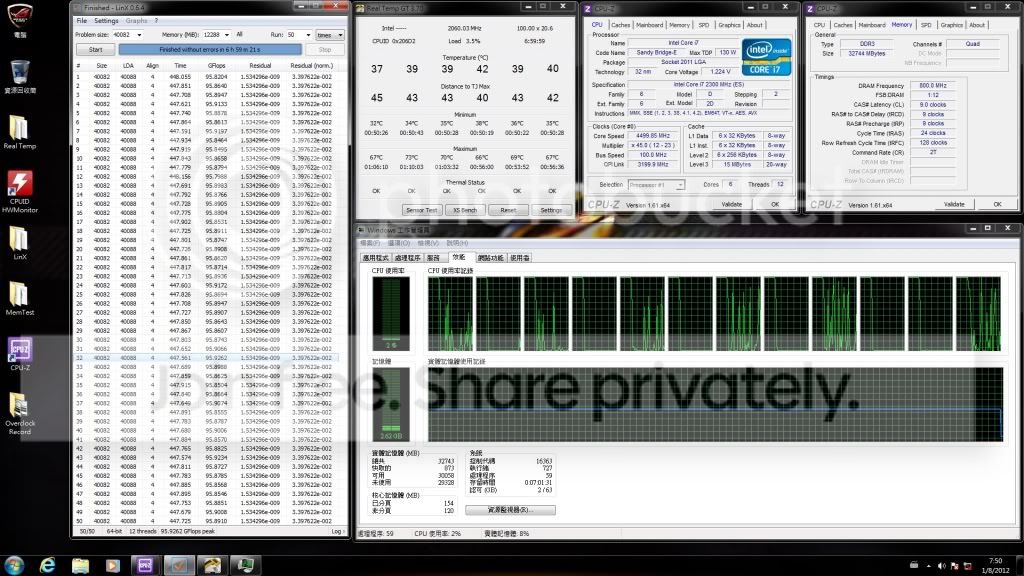
Task: Open Windows Media Player from taskbar
Action: (x=112, y=565)
